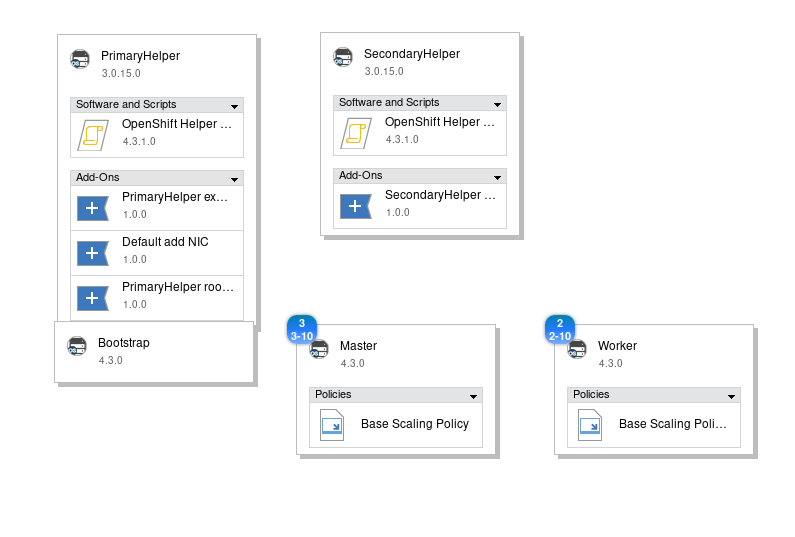Image resolution: width=795 pixels, height=537 pixels.
Task: Click Worker version 4.3.0
Action: click(x=610, y=363)
